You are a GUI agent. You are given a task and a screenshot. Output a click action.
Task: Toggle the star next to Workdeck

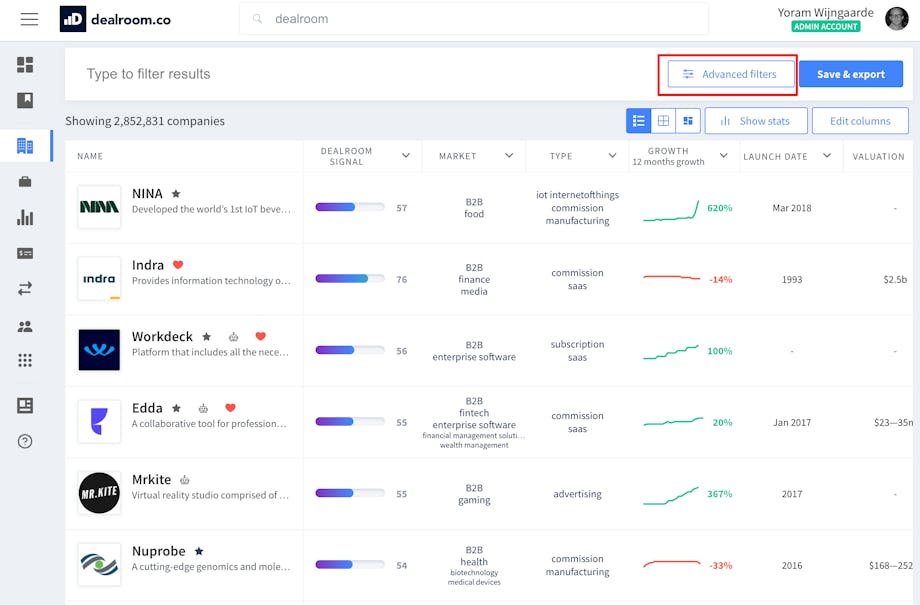[x=207, y=337]
